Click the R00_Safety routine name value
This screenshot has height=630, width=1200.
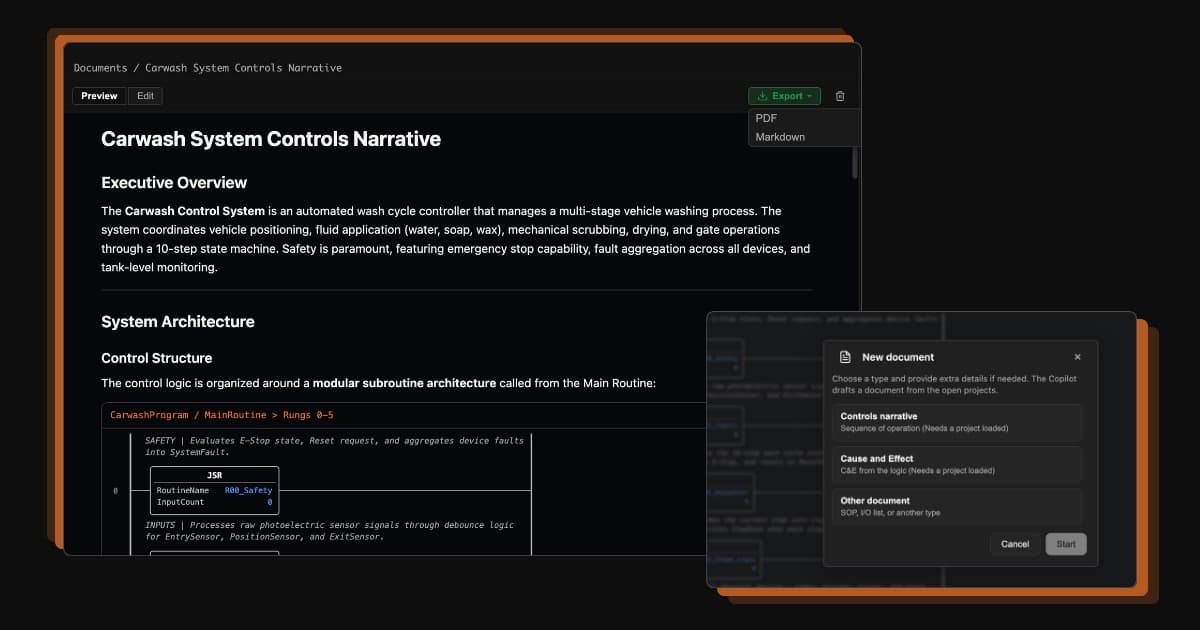coord(248,491)
